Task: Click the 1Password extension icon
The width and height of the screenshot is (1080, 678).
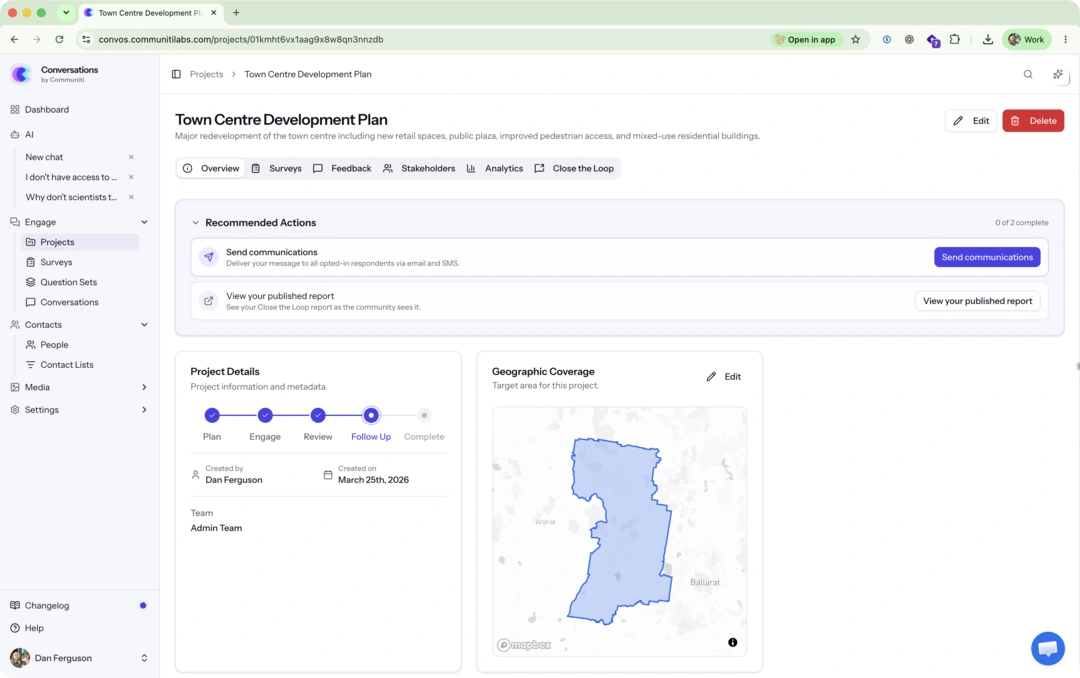Action: [886, 39]
